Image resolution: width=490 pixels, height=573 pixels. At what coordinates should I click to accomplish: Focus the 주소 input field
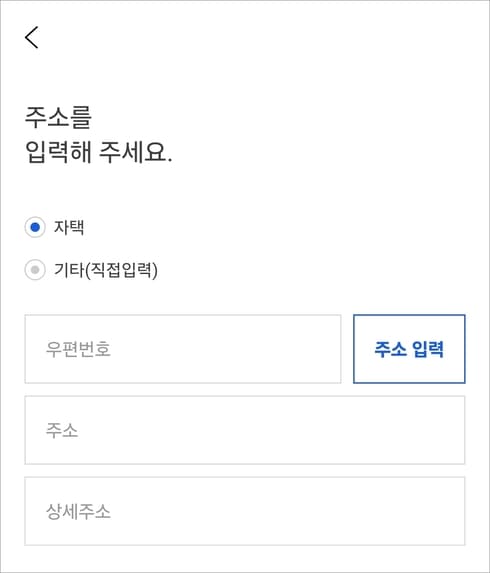point(245,430)
